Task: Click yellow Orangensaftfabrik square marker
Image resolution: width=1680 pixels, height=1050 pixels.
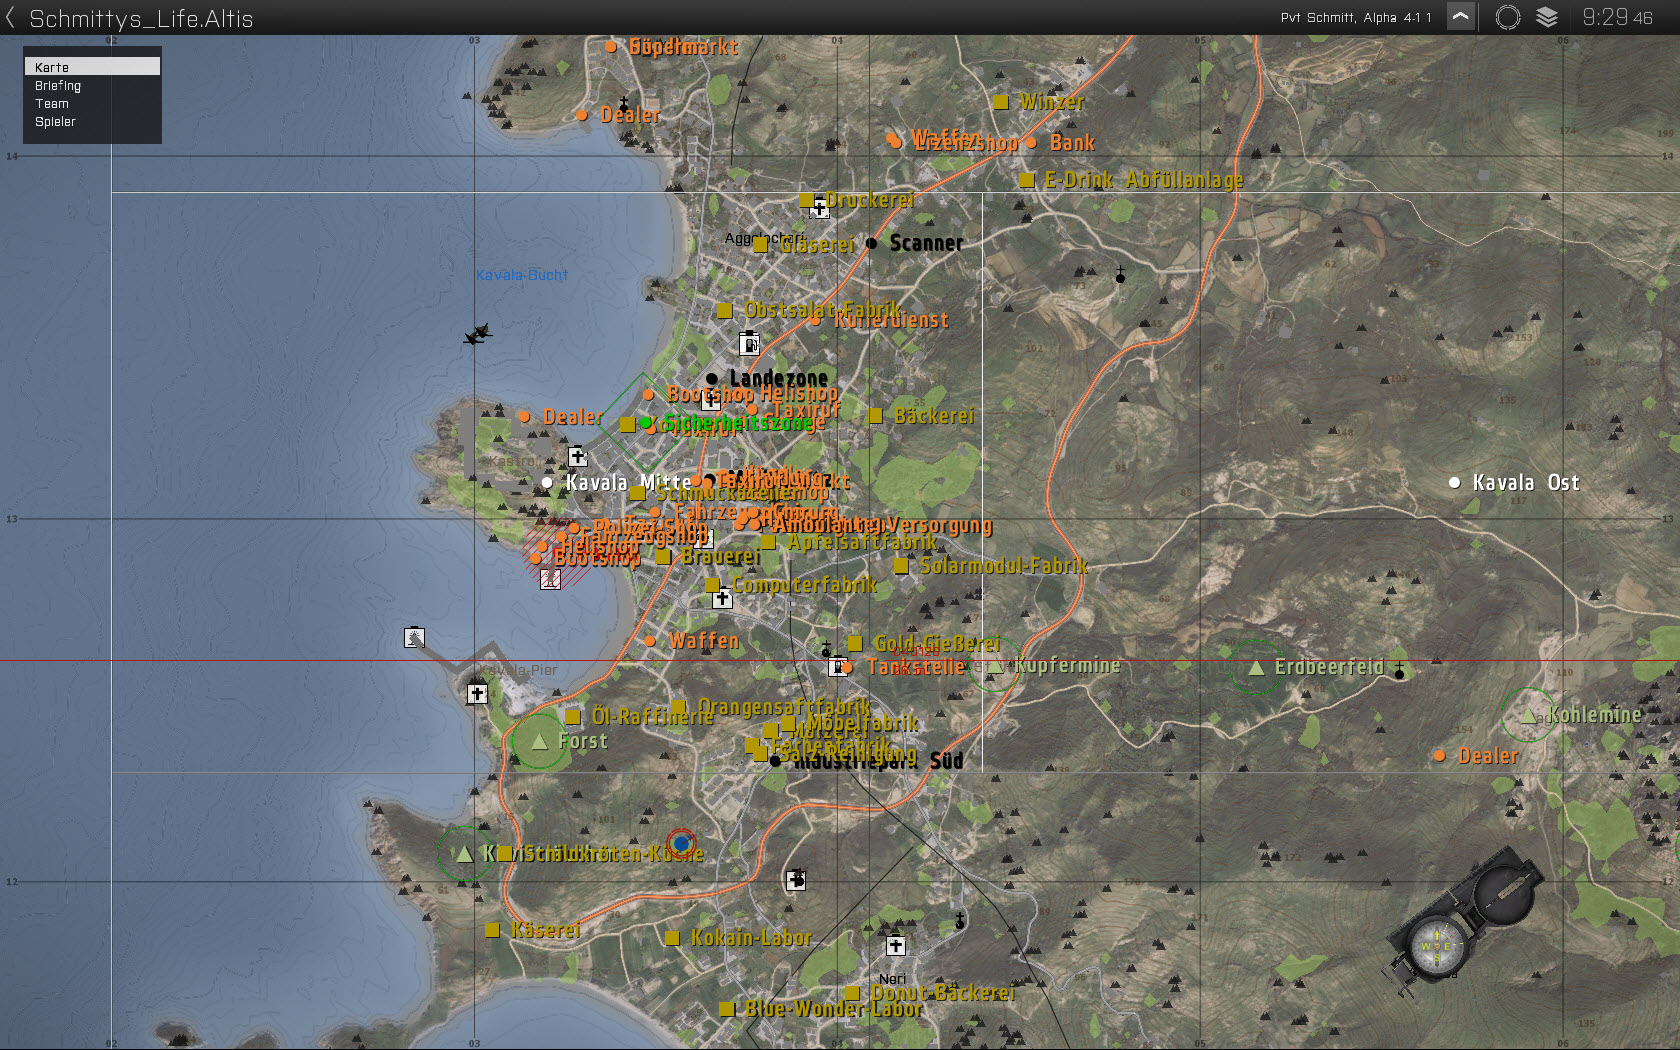Action: click(678, 707)
